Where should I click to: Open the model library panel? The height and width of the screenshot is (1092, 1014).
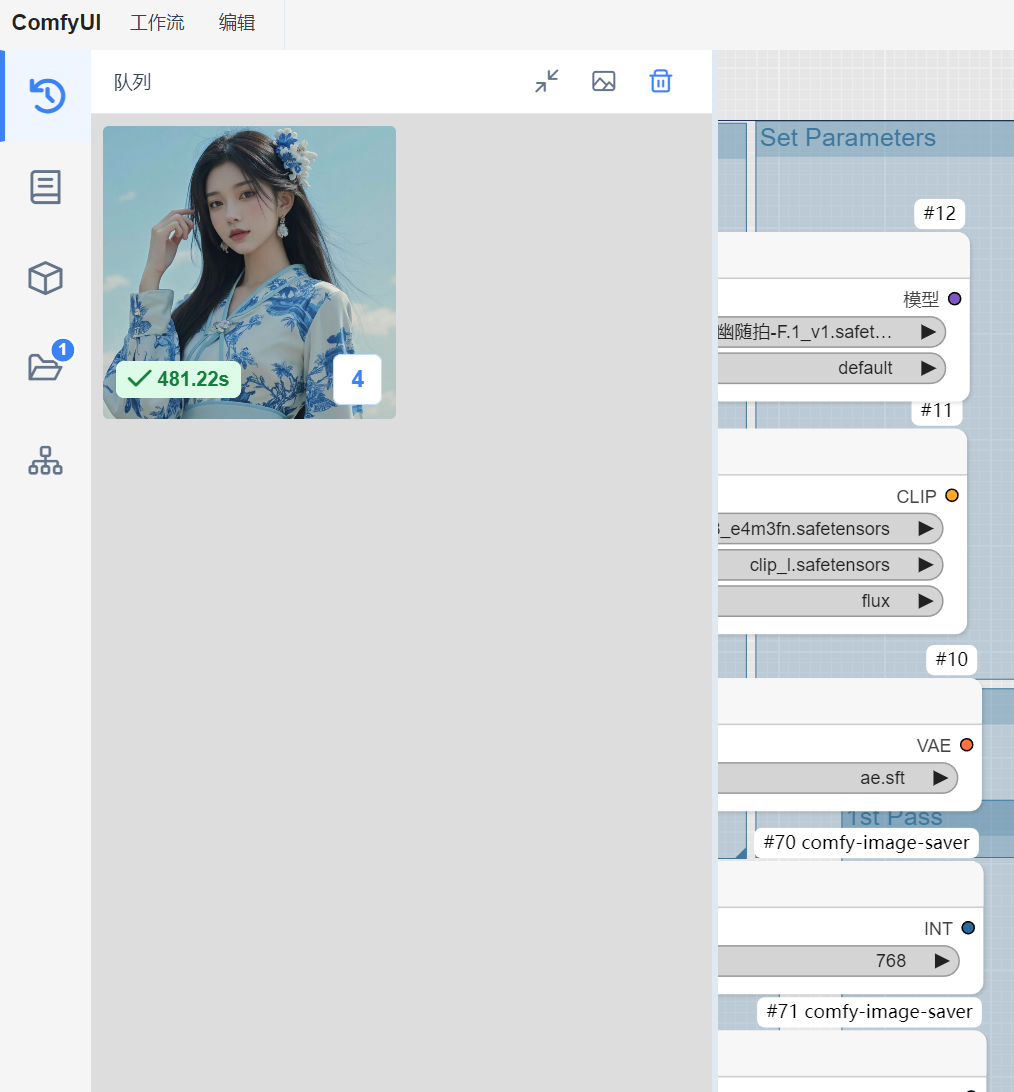[45, 278]
